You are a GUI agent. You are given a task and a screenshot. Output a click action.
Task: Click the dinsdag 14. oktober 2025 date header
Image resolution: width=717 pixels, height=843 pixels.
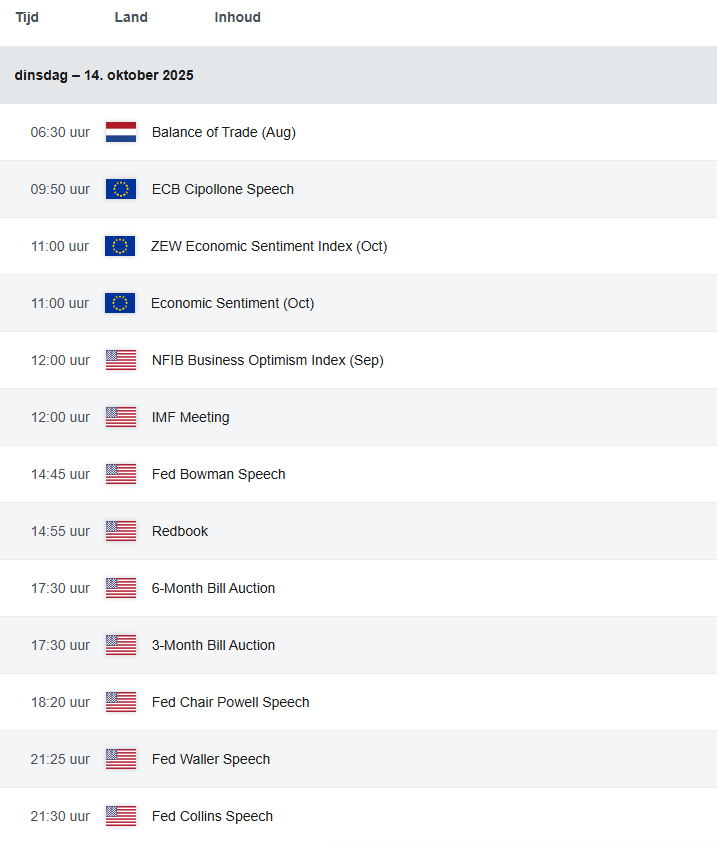coord(104,75)
